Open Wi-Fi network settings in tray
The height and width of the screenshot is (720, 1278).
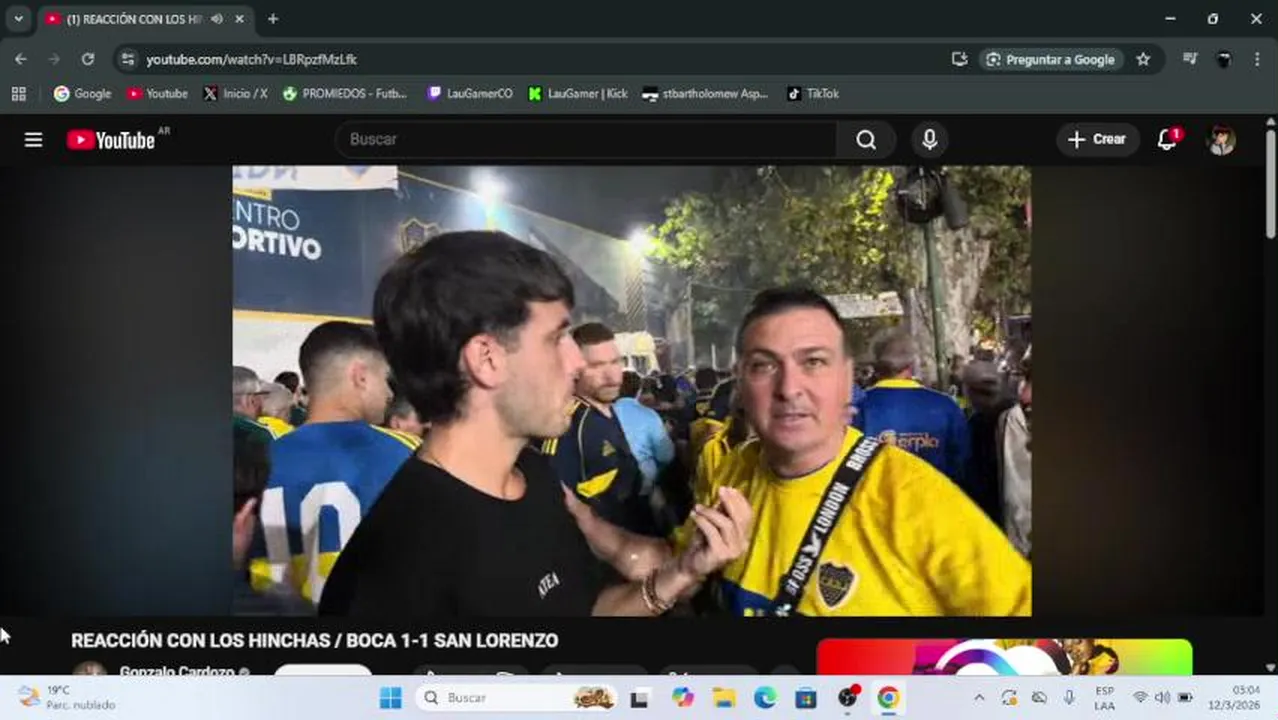1140,698
